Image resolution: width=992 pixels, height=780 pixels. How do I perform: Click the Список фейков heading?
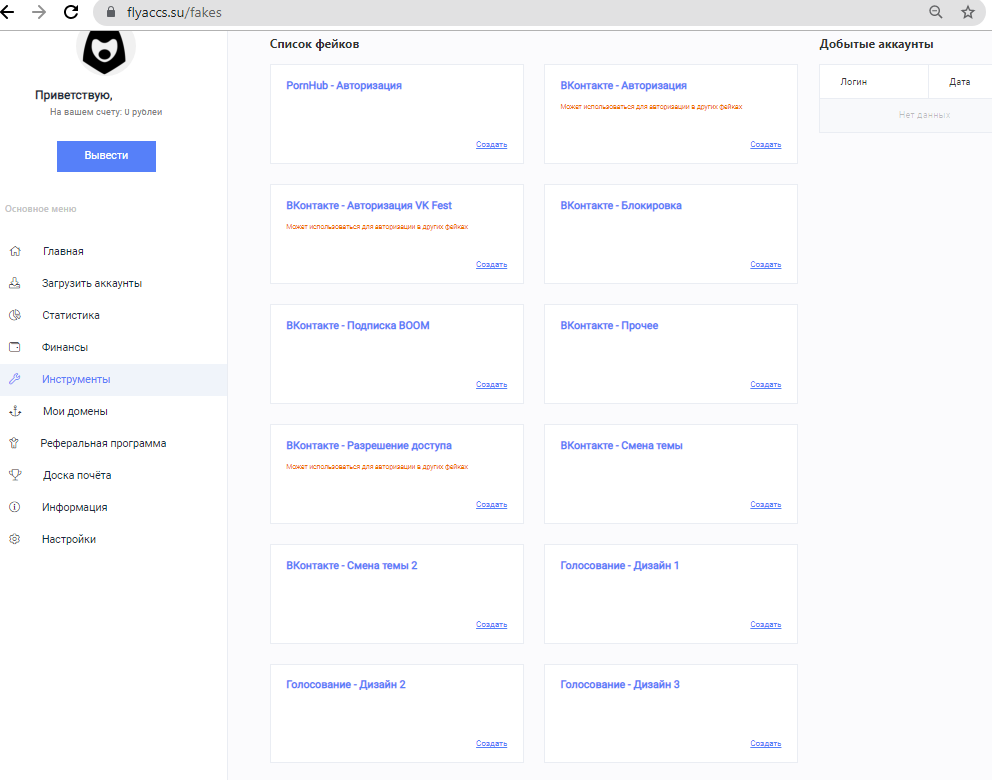tap(314, 44)
